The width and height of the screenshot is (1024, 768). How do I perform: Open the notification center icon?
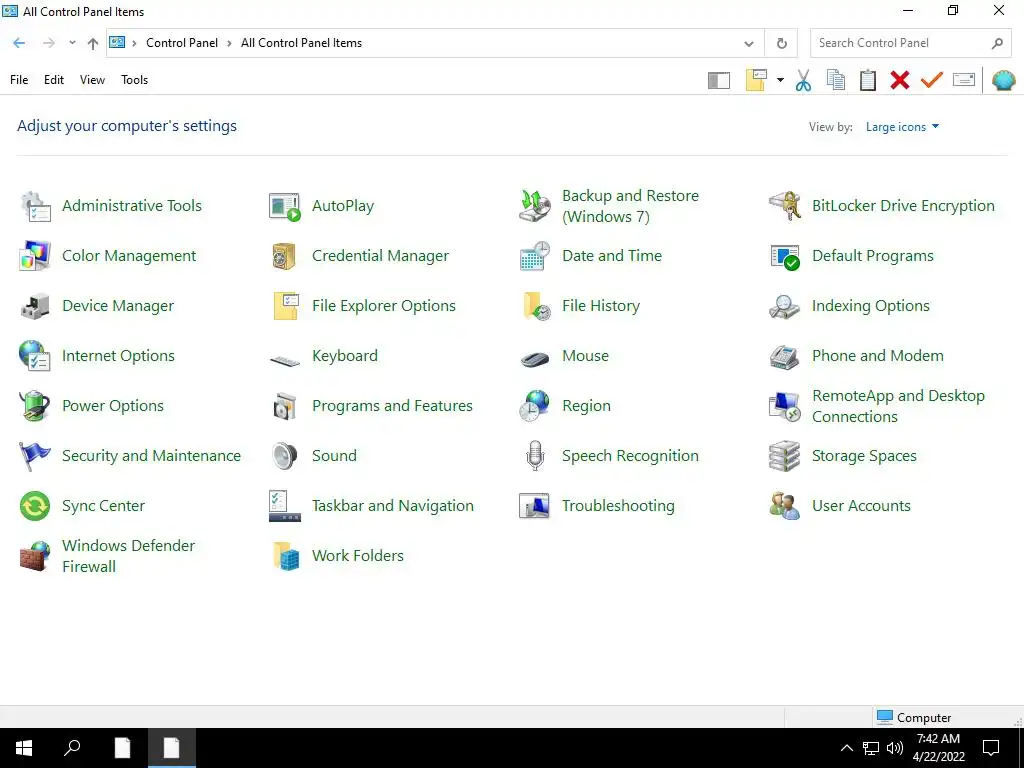(991, 748)
